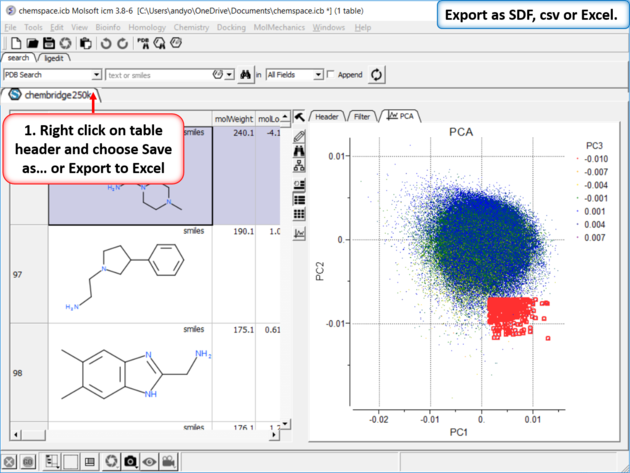Image resolution: width=630 pixels, height=473 pixels.
Task: Toggle the eye visibility icon in bottom bar
Action: [x=150, y=462]
